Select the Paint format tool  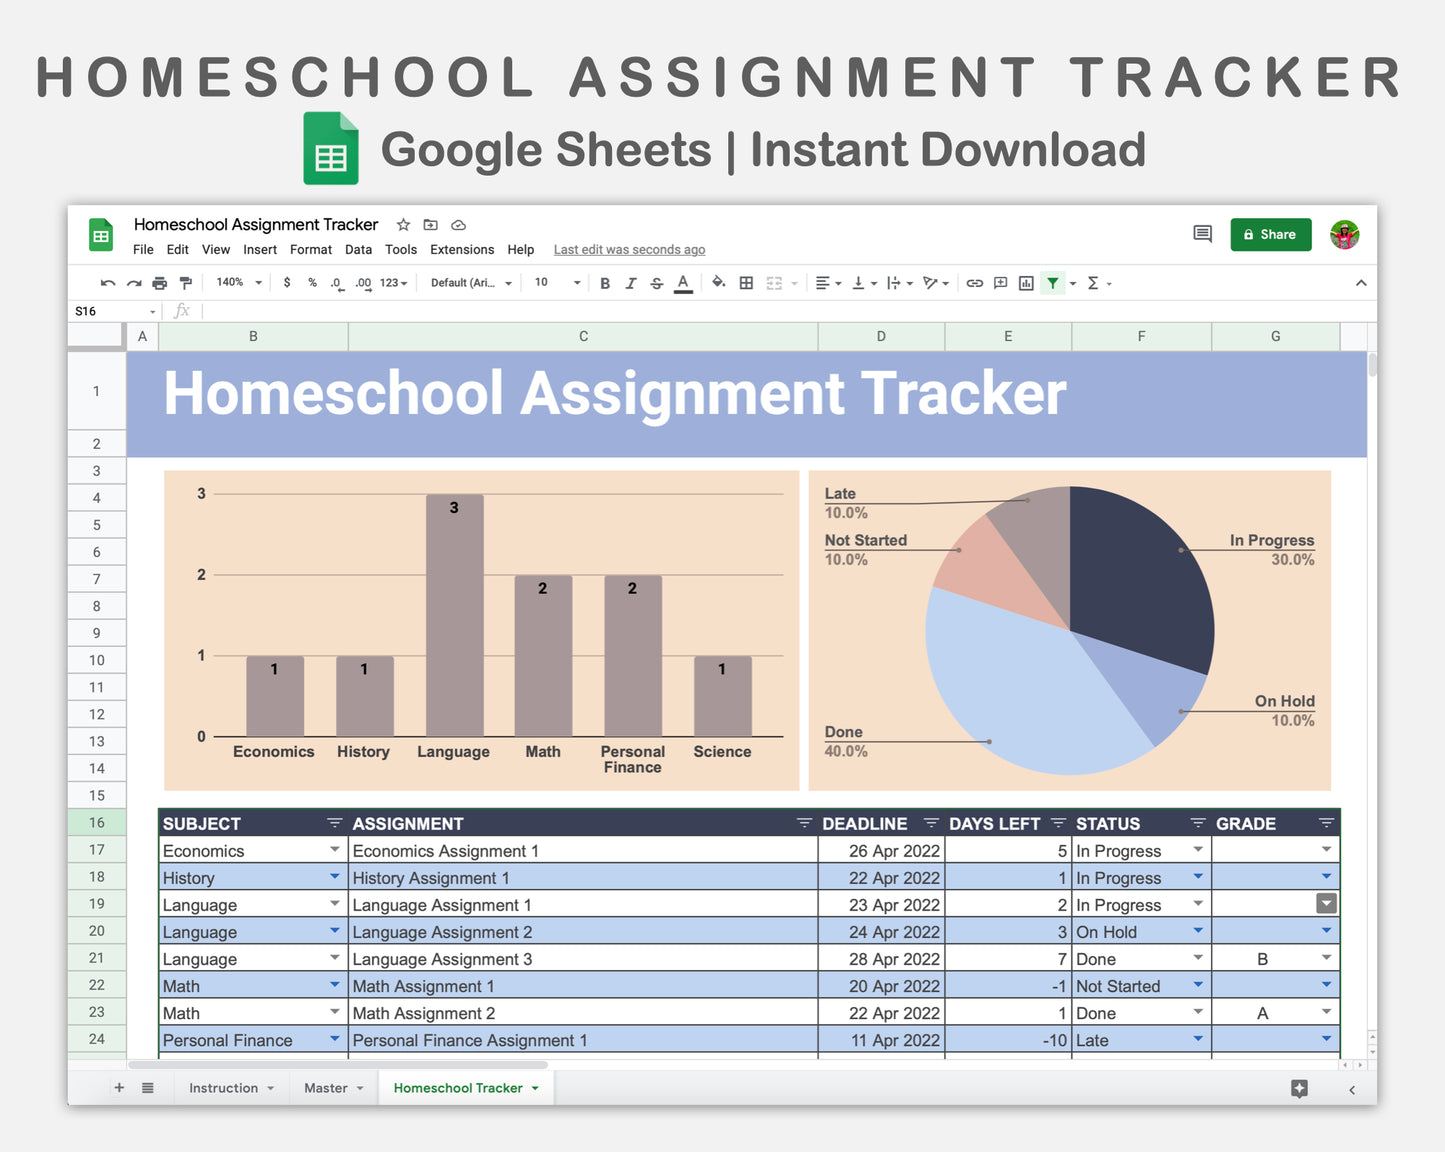click(186, 283)
